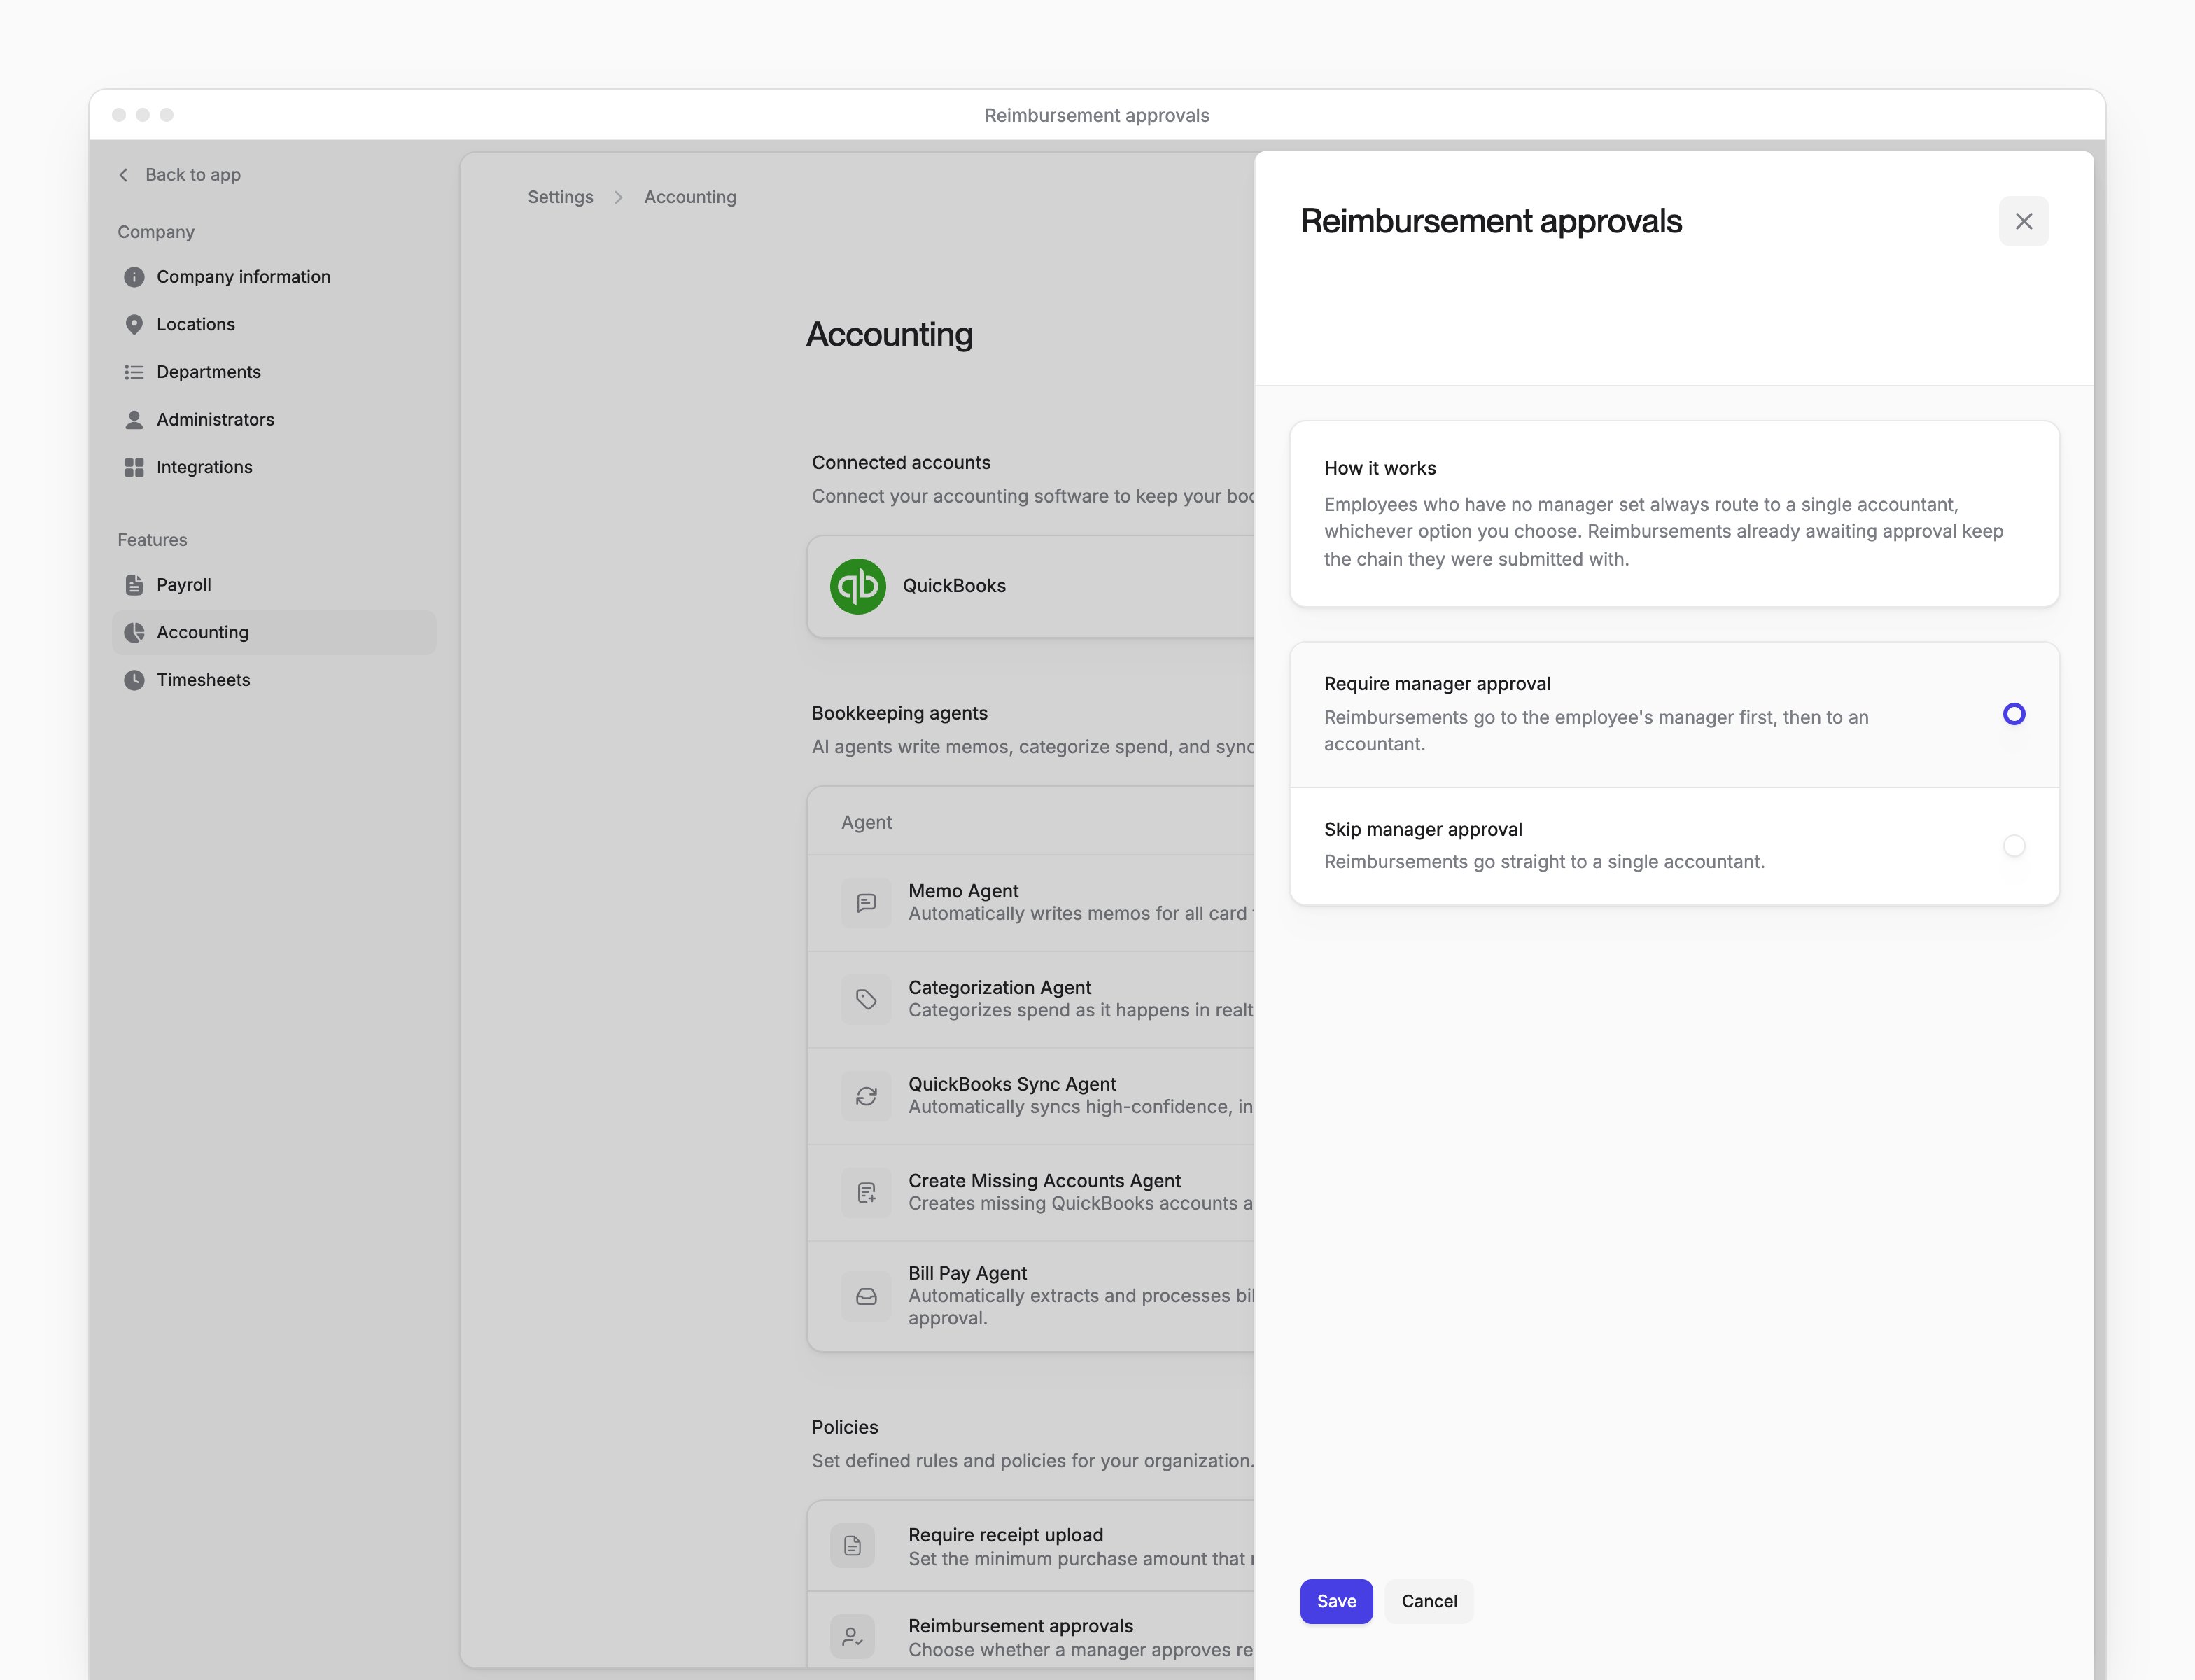
Task: Click the QuickBooks Sync Agent refresh icon
Action: coord(866,1096)
